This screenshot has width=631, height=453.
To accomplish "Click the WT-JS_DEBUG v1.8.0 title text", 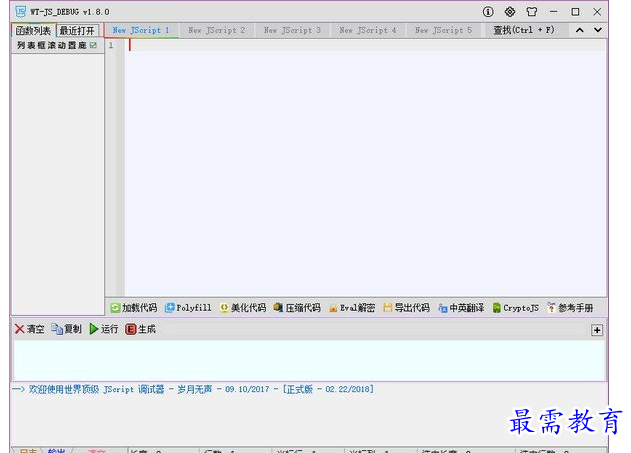I will [x=70, y=12].
